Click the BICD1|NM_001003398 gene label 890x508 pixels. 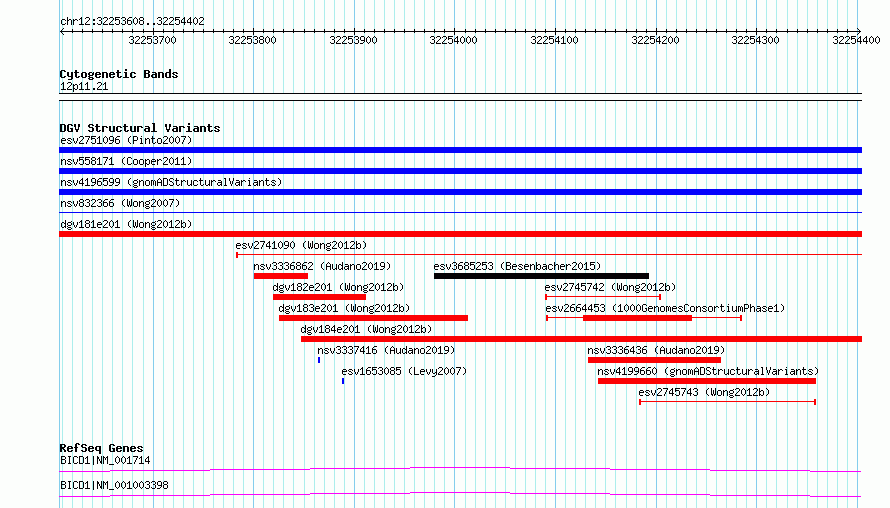click(x=114, y=485)
